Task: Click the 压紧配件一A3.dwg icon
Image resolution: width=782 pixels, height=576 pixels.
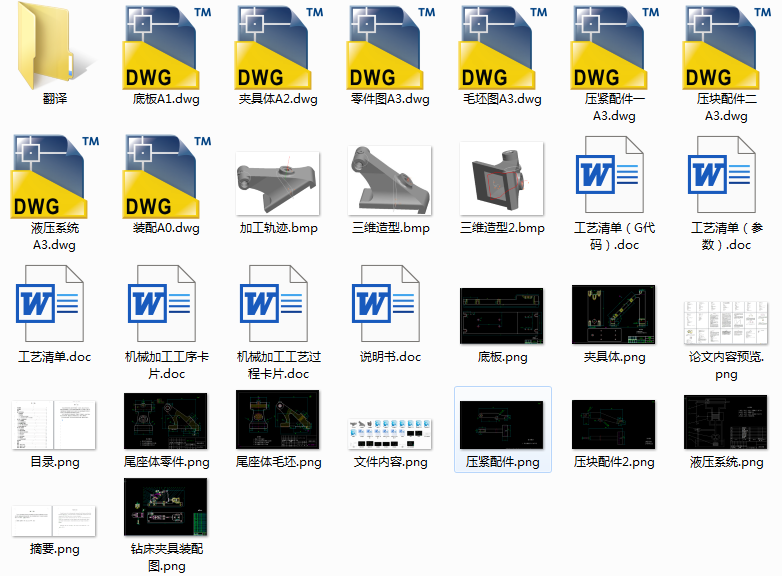Action: pyautogui.click(x=615, y=47)
